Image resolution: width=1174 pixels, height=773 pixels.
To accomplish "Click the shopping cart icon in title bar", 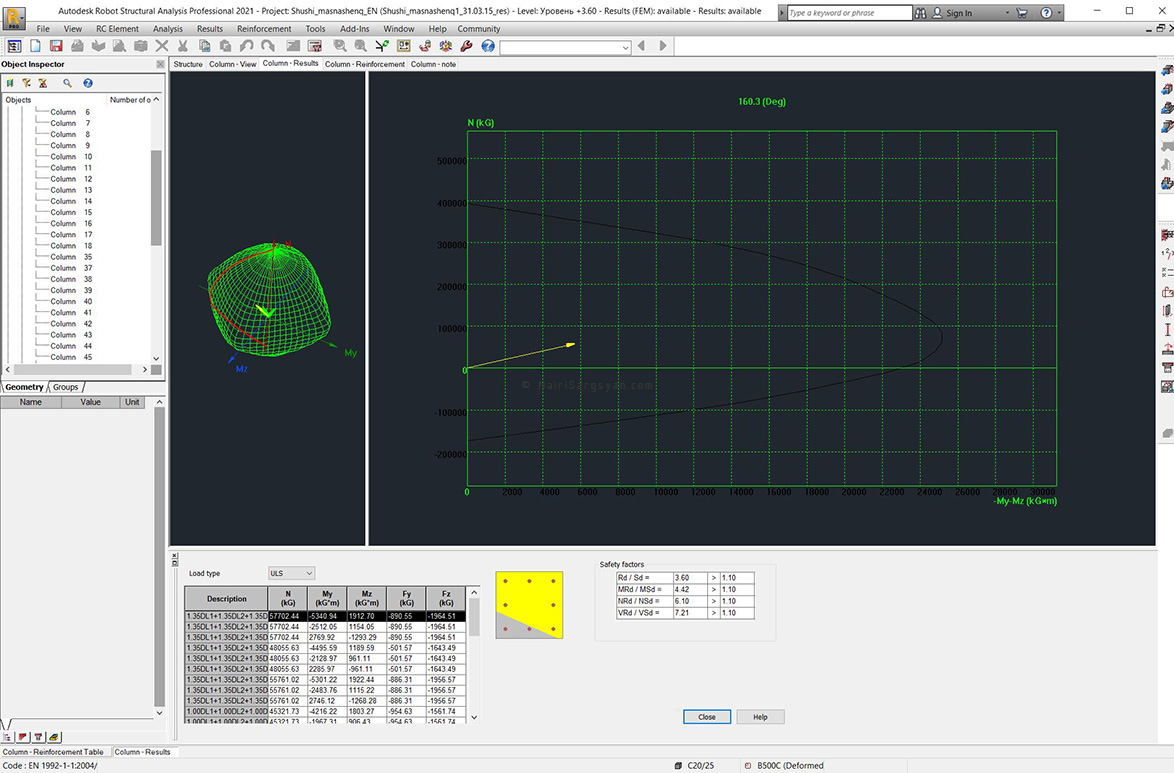I will click(1022, 13).
